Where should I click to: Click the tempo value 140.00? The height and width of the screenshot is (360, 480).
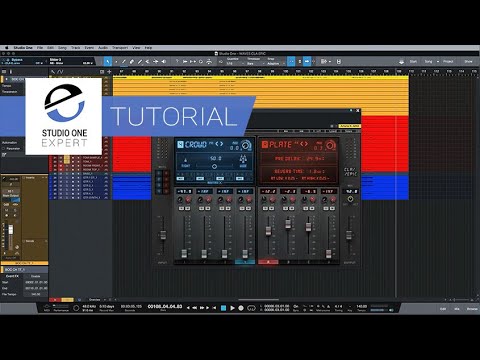(x=362, y=306)
